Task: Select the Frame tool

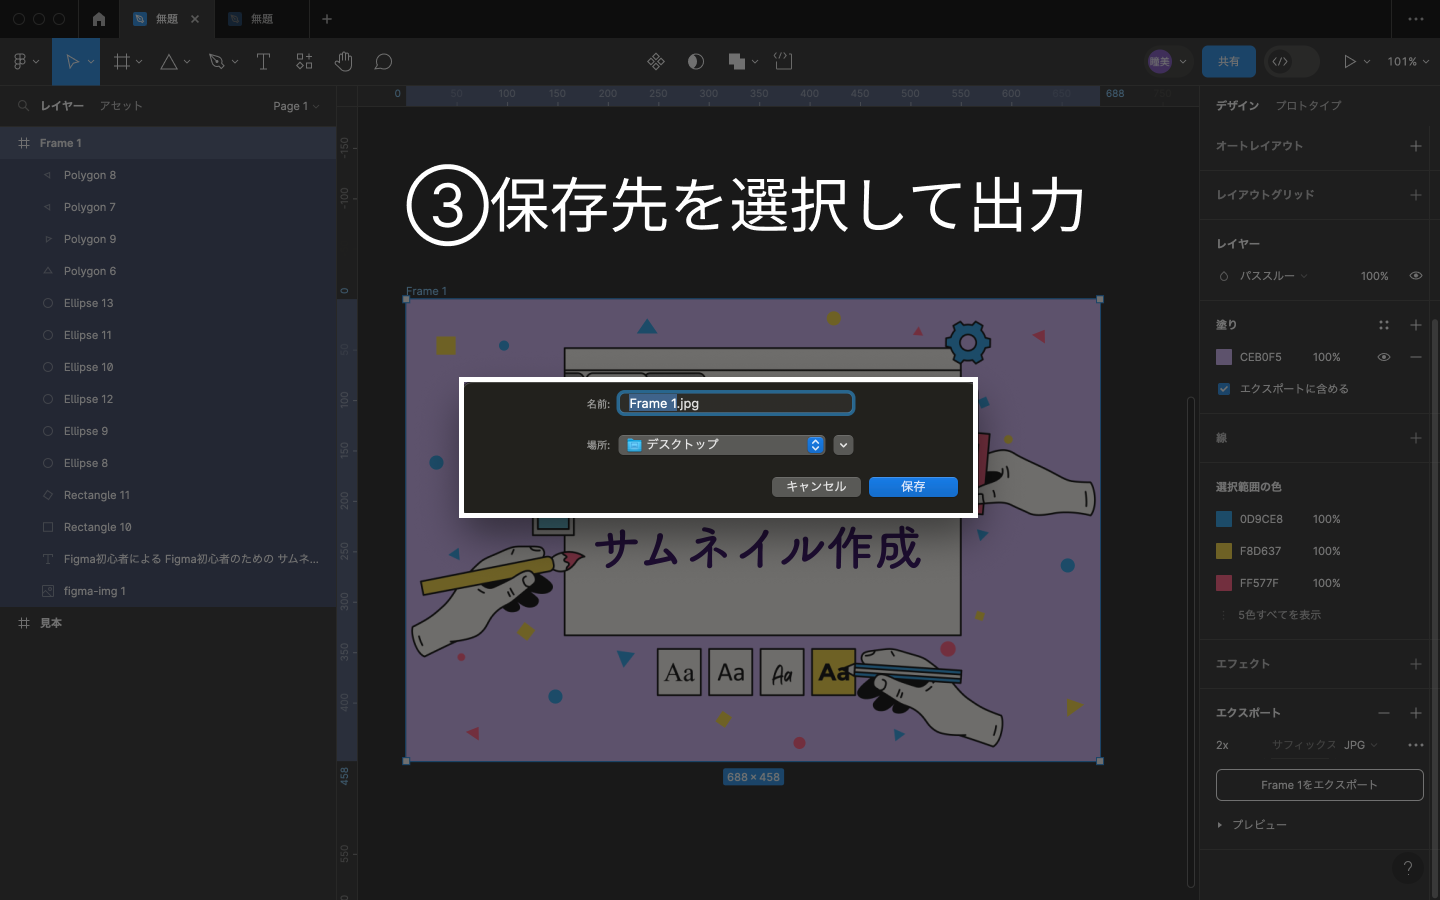Action: click(122, 62)
